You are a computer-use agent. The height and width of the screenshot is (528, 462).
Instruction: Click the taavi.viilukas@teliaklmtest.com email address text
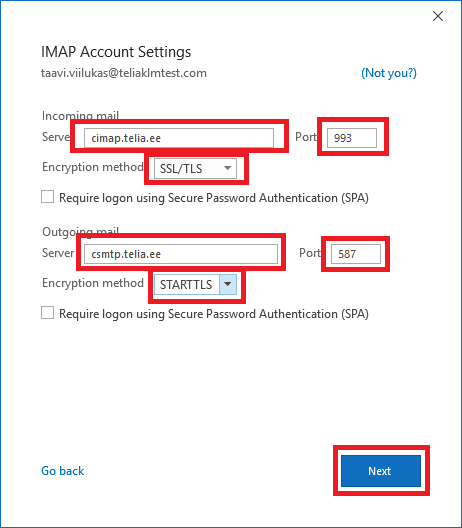coord(124,73)
